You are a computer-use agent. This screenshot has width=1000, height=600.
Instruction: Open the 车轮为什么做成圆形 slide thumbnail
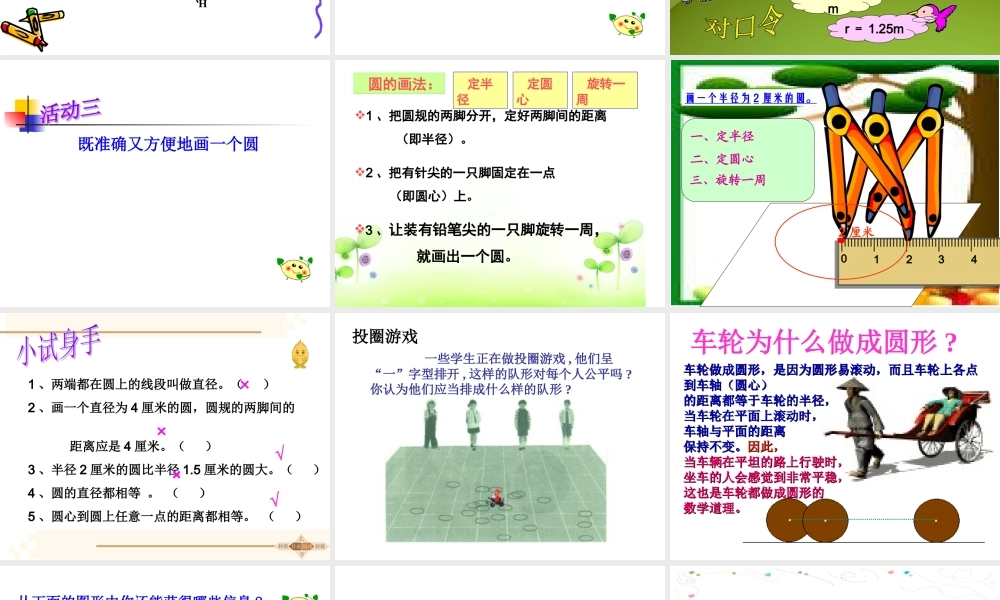tap(835, 435)
